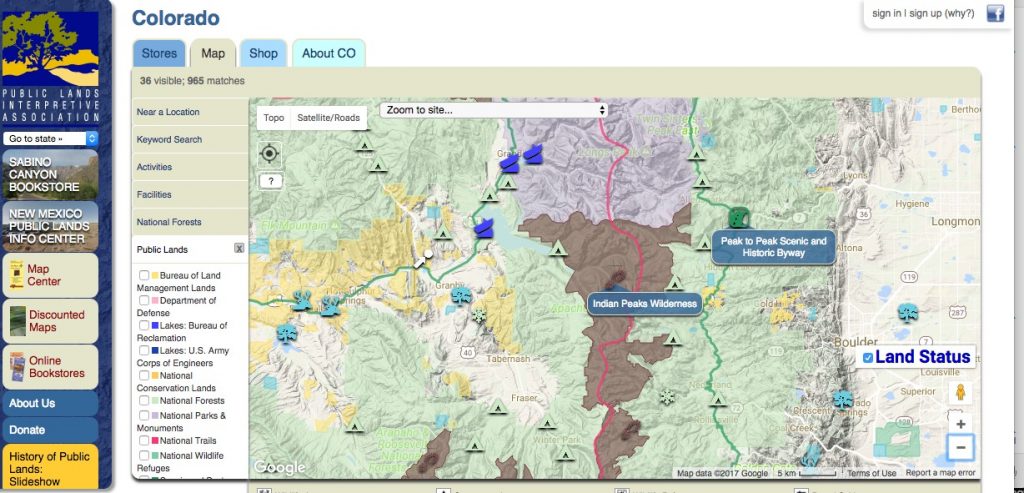
Task: Click the National Parks purple legend swatch
Action: point(155,416)
